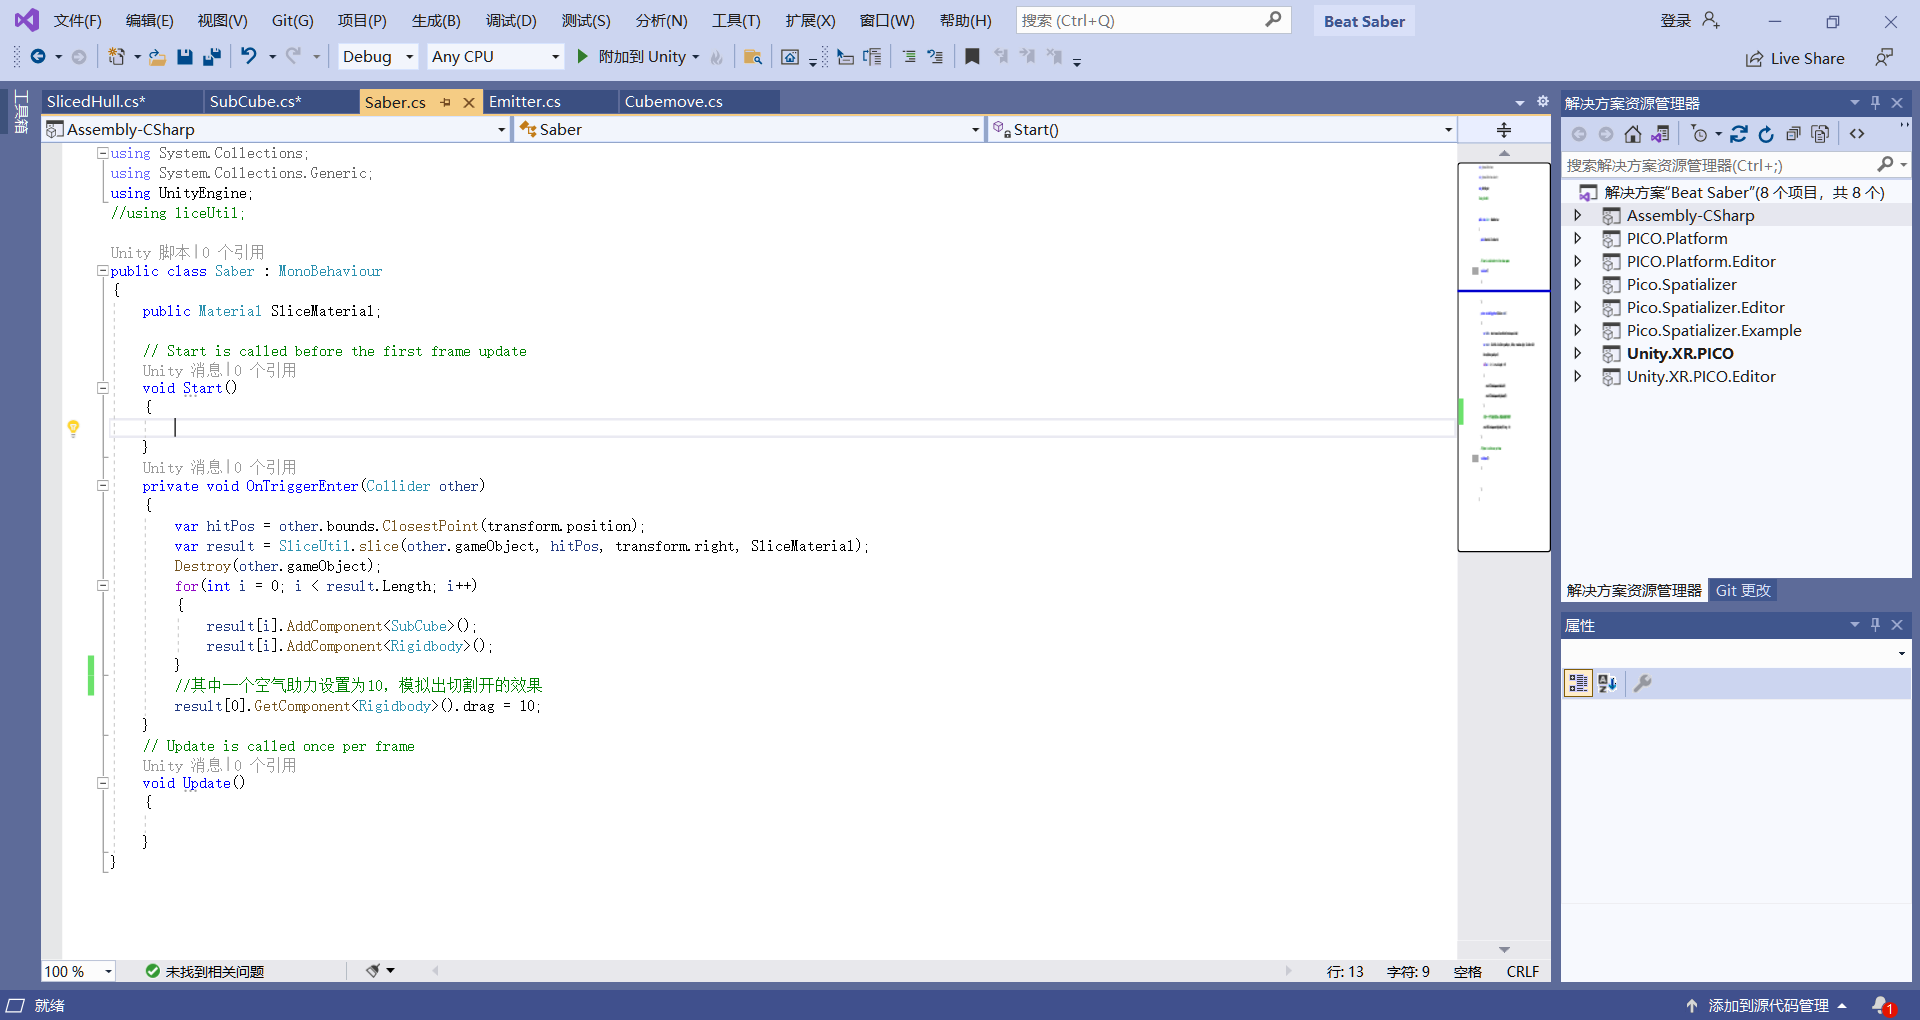The image size is (1920, 1020).
Task: Switch to the Git 更改 tab
Action: 1743,590
